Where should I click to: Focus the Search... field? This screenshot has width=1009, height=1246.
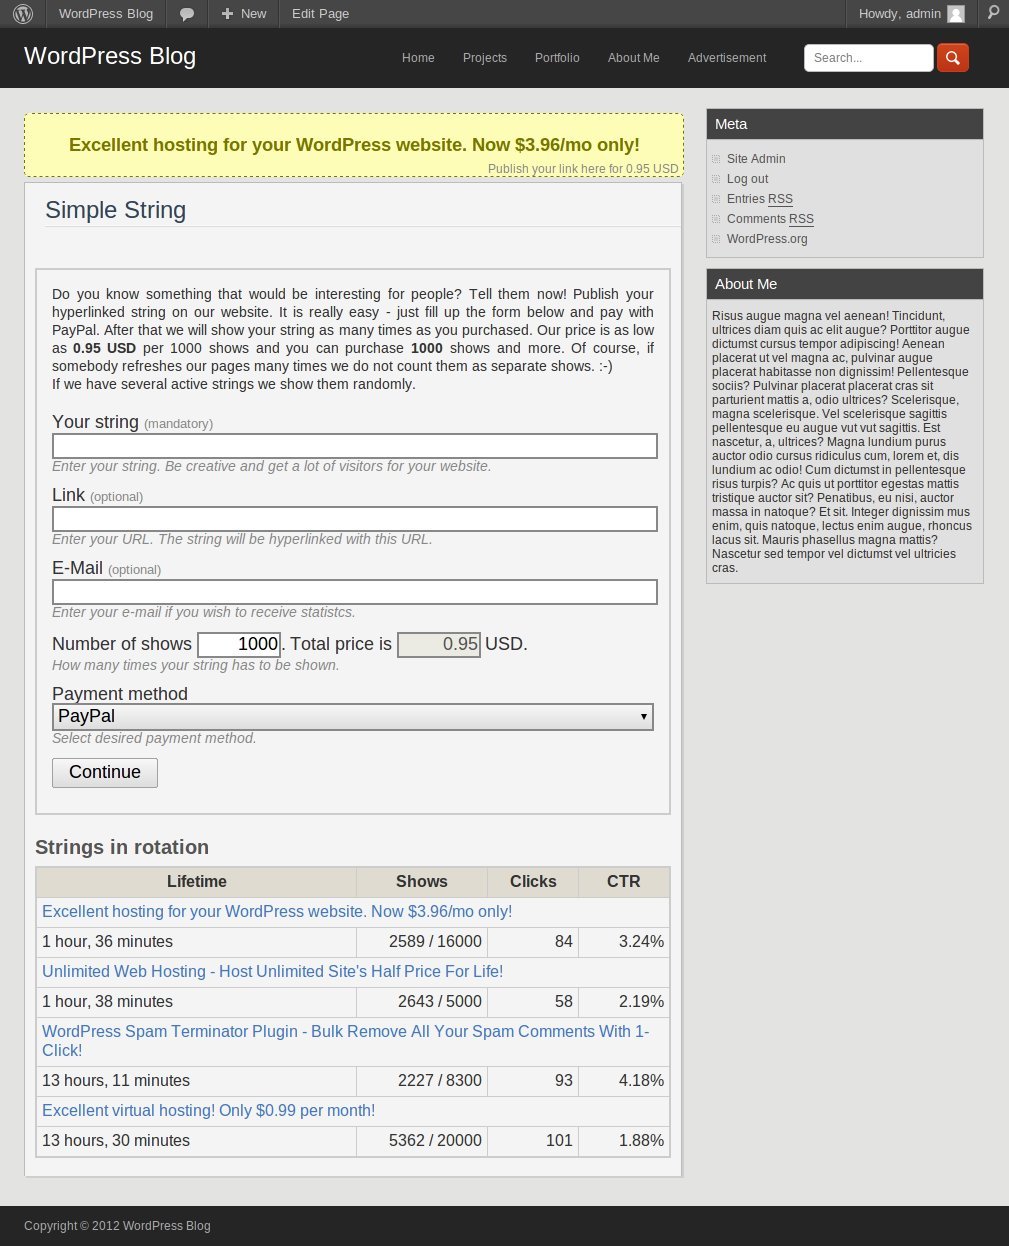tap(868, 58)
